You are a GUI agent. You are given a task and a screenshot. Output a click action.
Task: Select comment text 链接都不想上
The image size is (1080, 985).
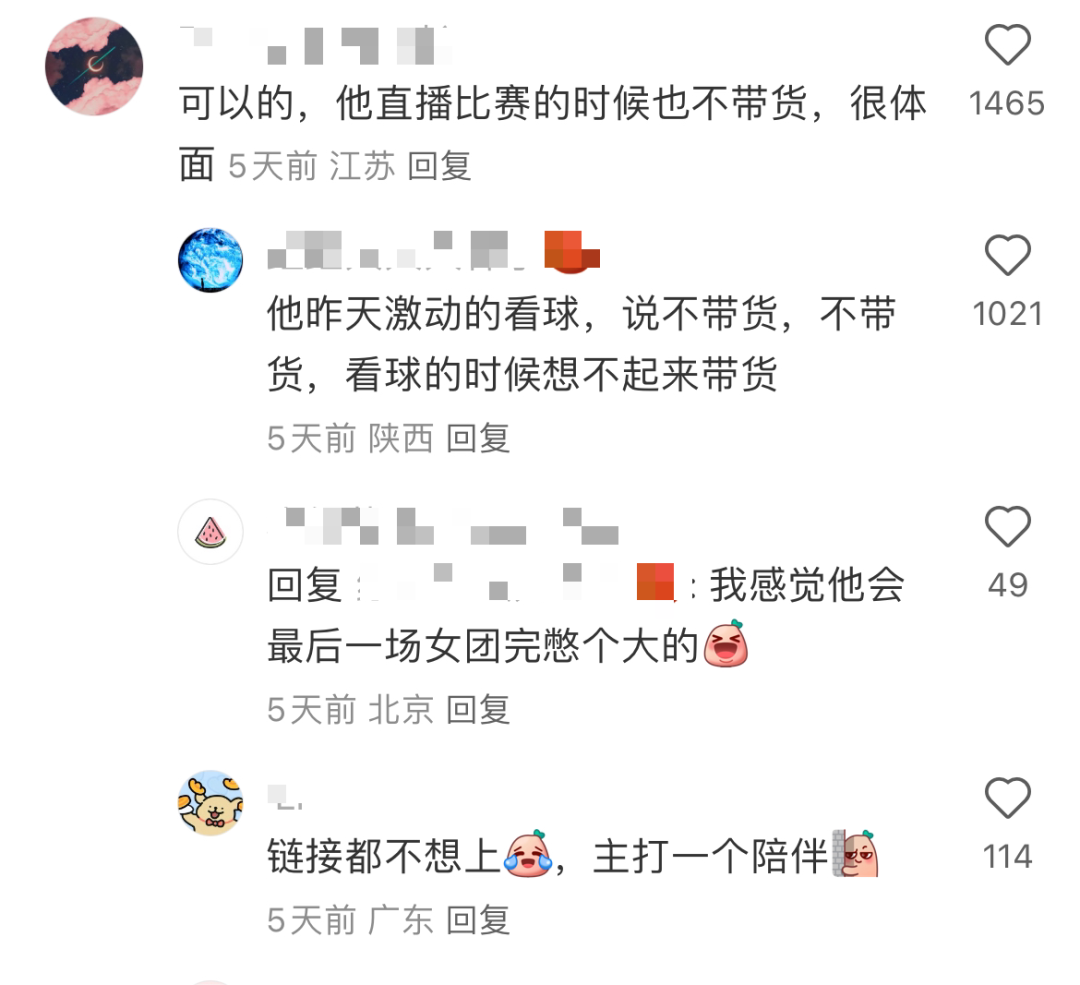(384, 856)
